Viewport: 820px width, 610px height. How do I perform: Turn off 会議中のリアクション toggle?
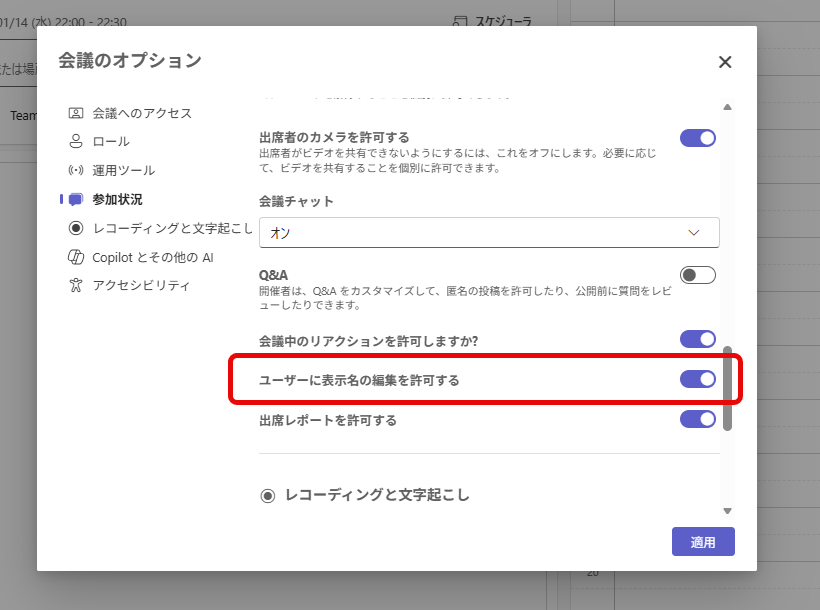coord(698,339)
